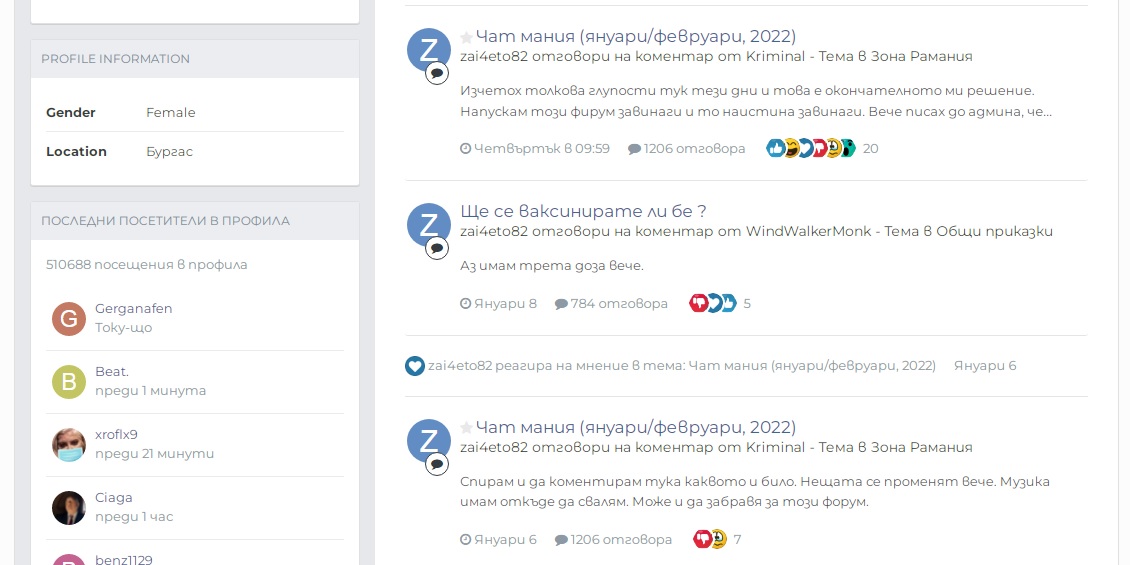Click the 1206 отговора link on the top post

click(x=694, y=149)
